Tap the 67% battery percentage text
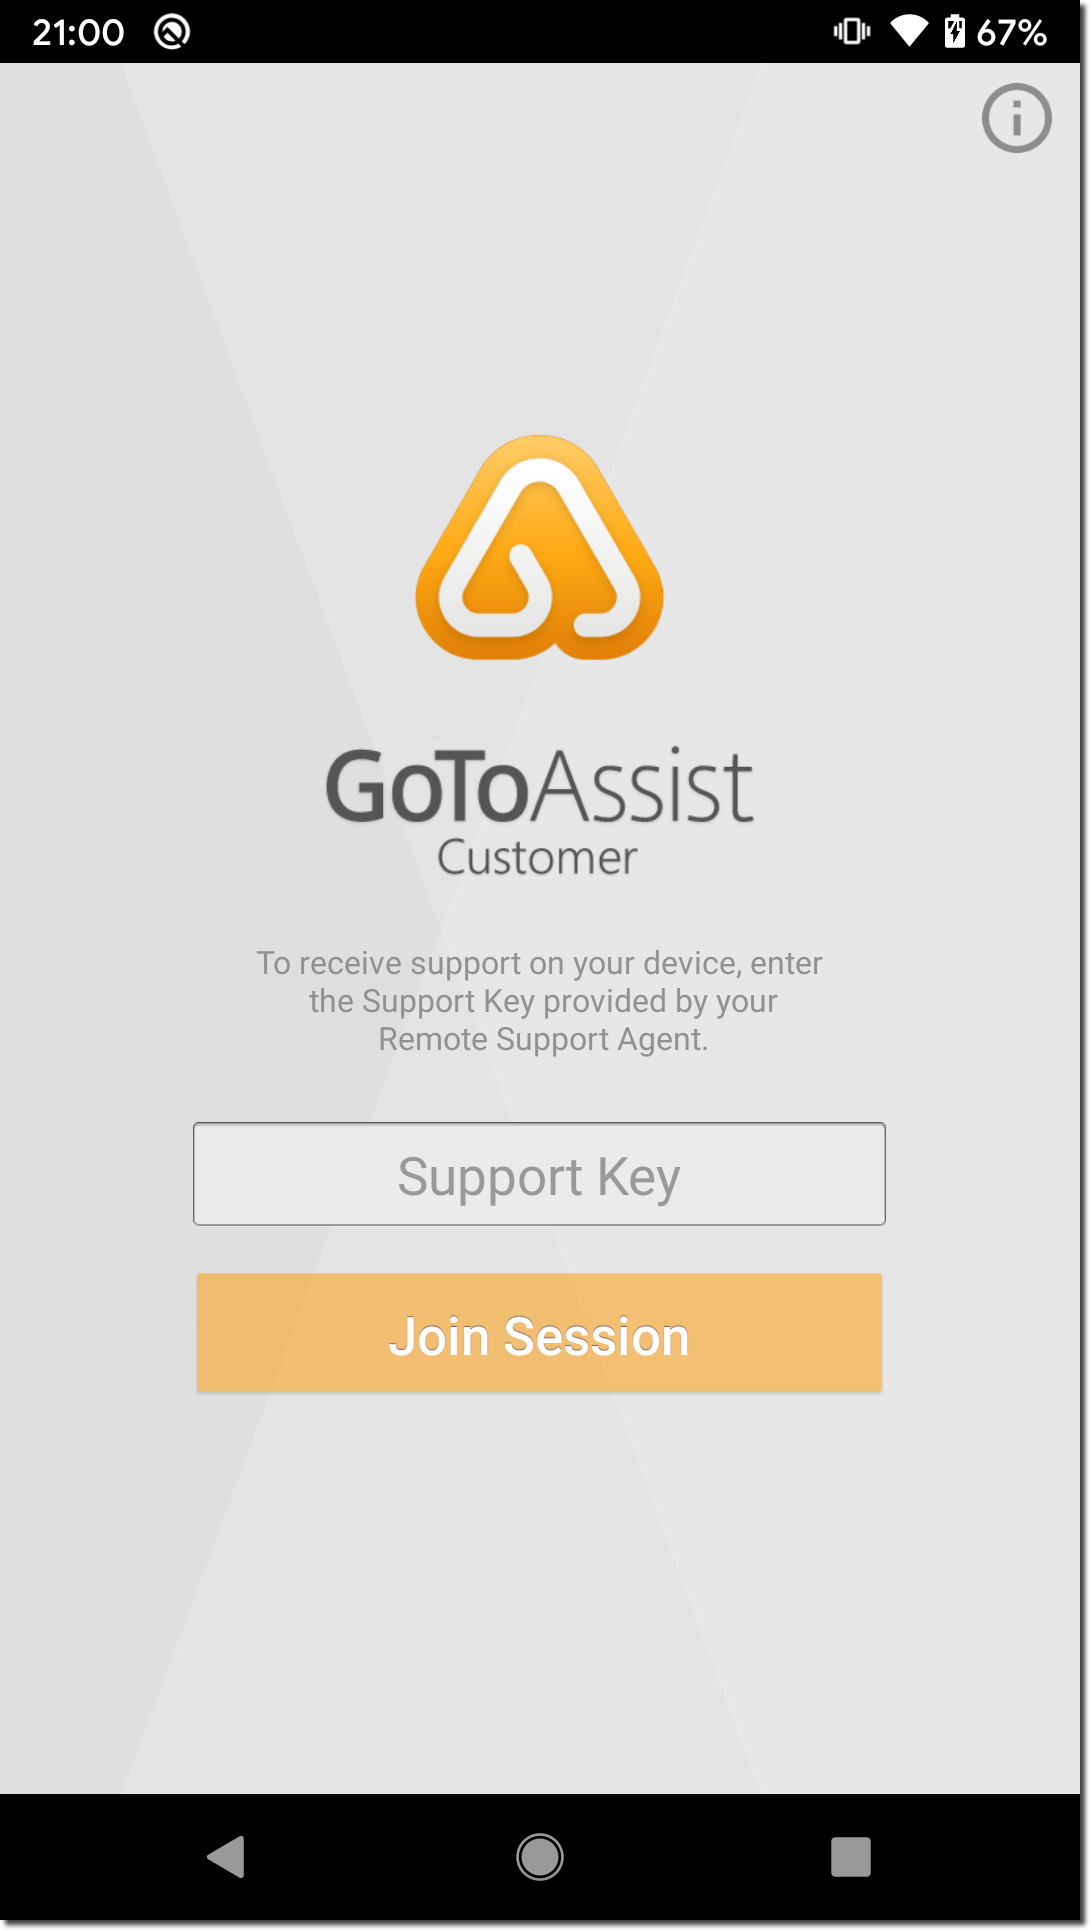Screen dimensions: 1090x1930 1011,32
